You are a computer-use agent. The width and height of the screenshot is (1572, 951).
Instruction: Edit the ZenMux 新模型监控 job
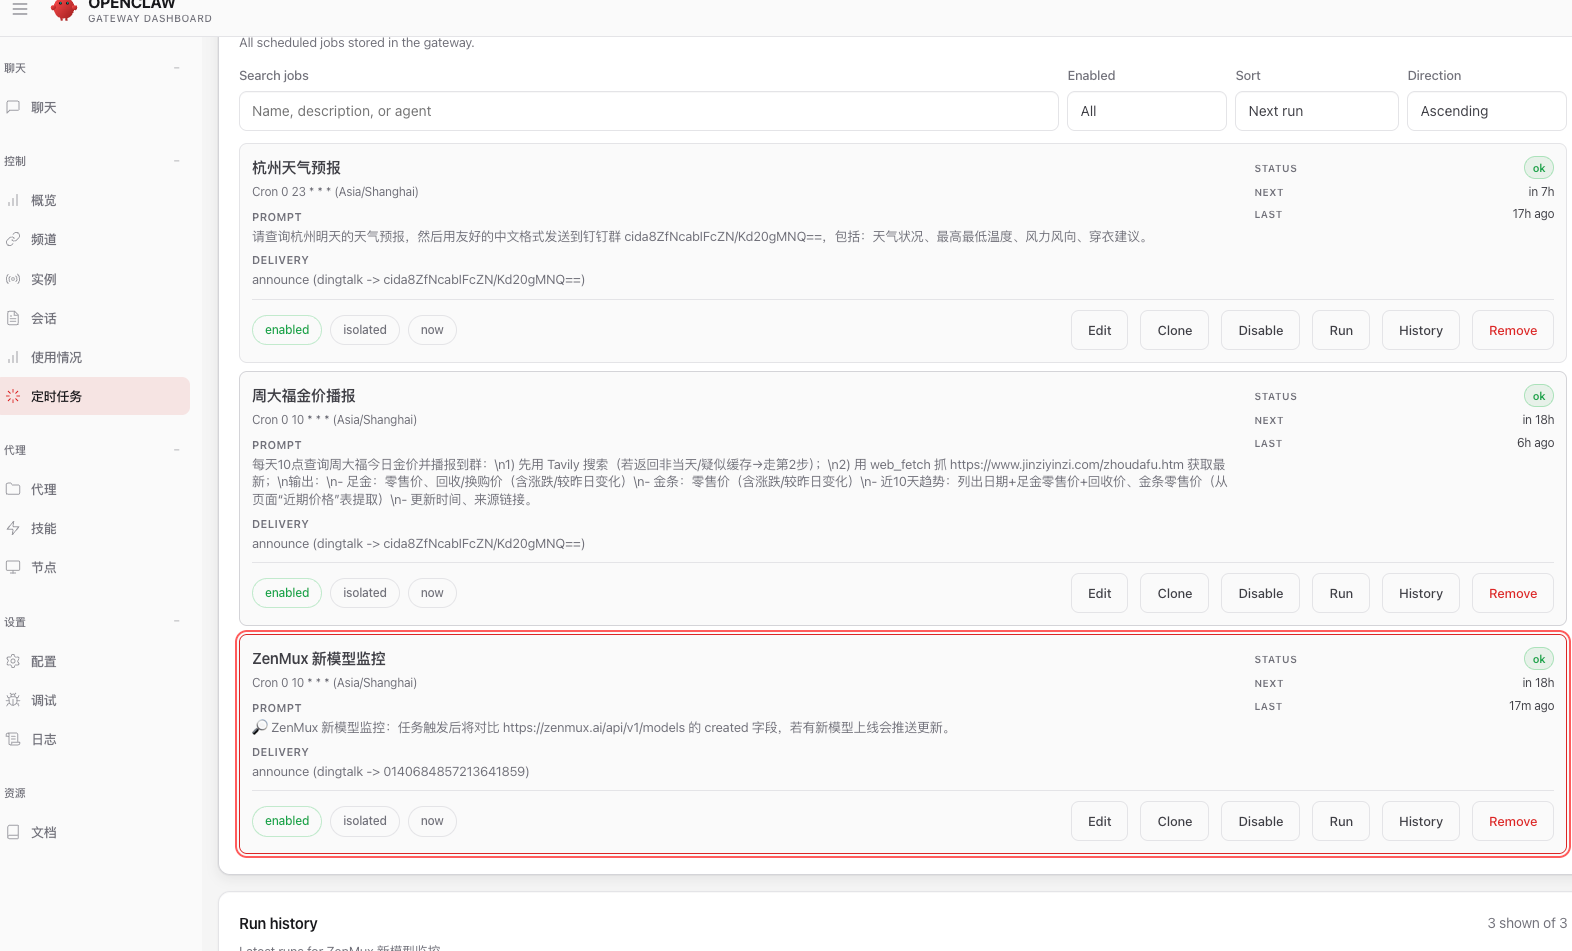[1100, 821]
